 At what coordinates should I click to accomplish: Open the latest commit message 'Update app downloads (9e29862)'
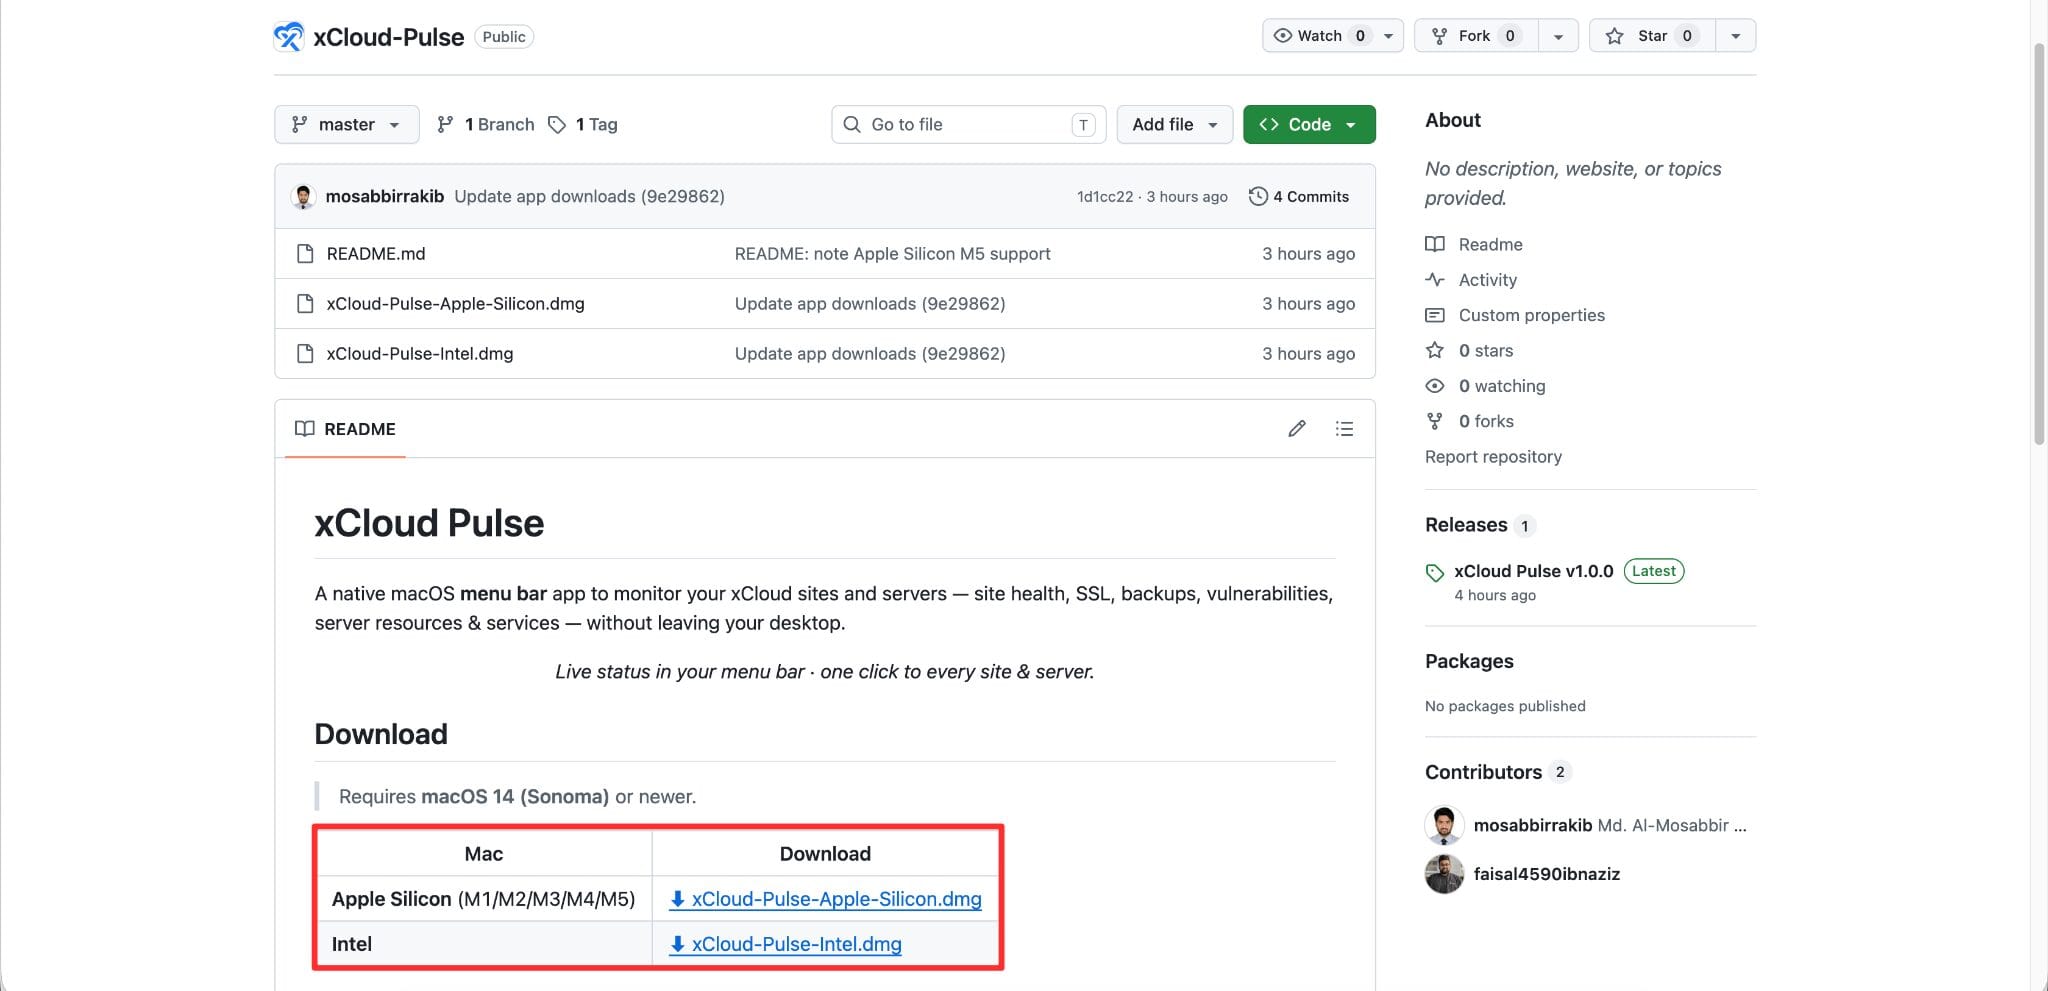[x=589, y=196]
